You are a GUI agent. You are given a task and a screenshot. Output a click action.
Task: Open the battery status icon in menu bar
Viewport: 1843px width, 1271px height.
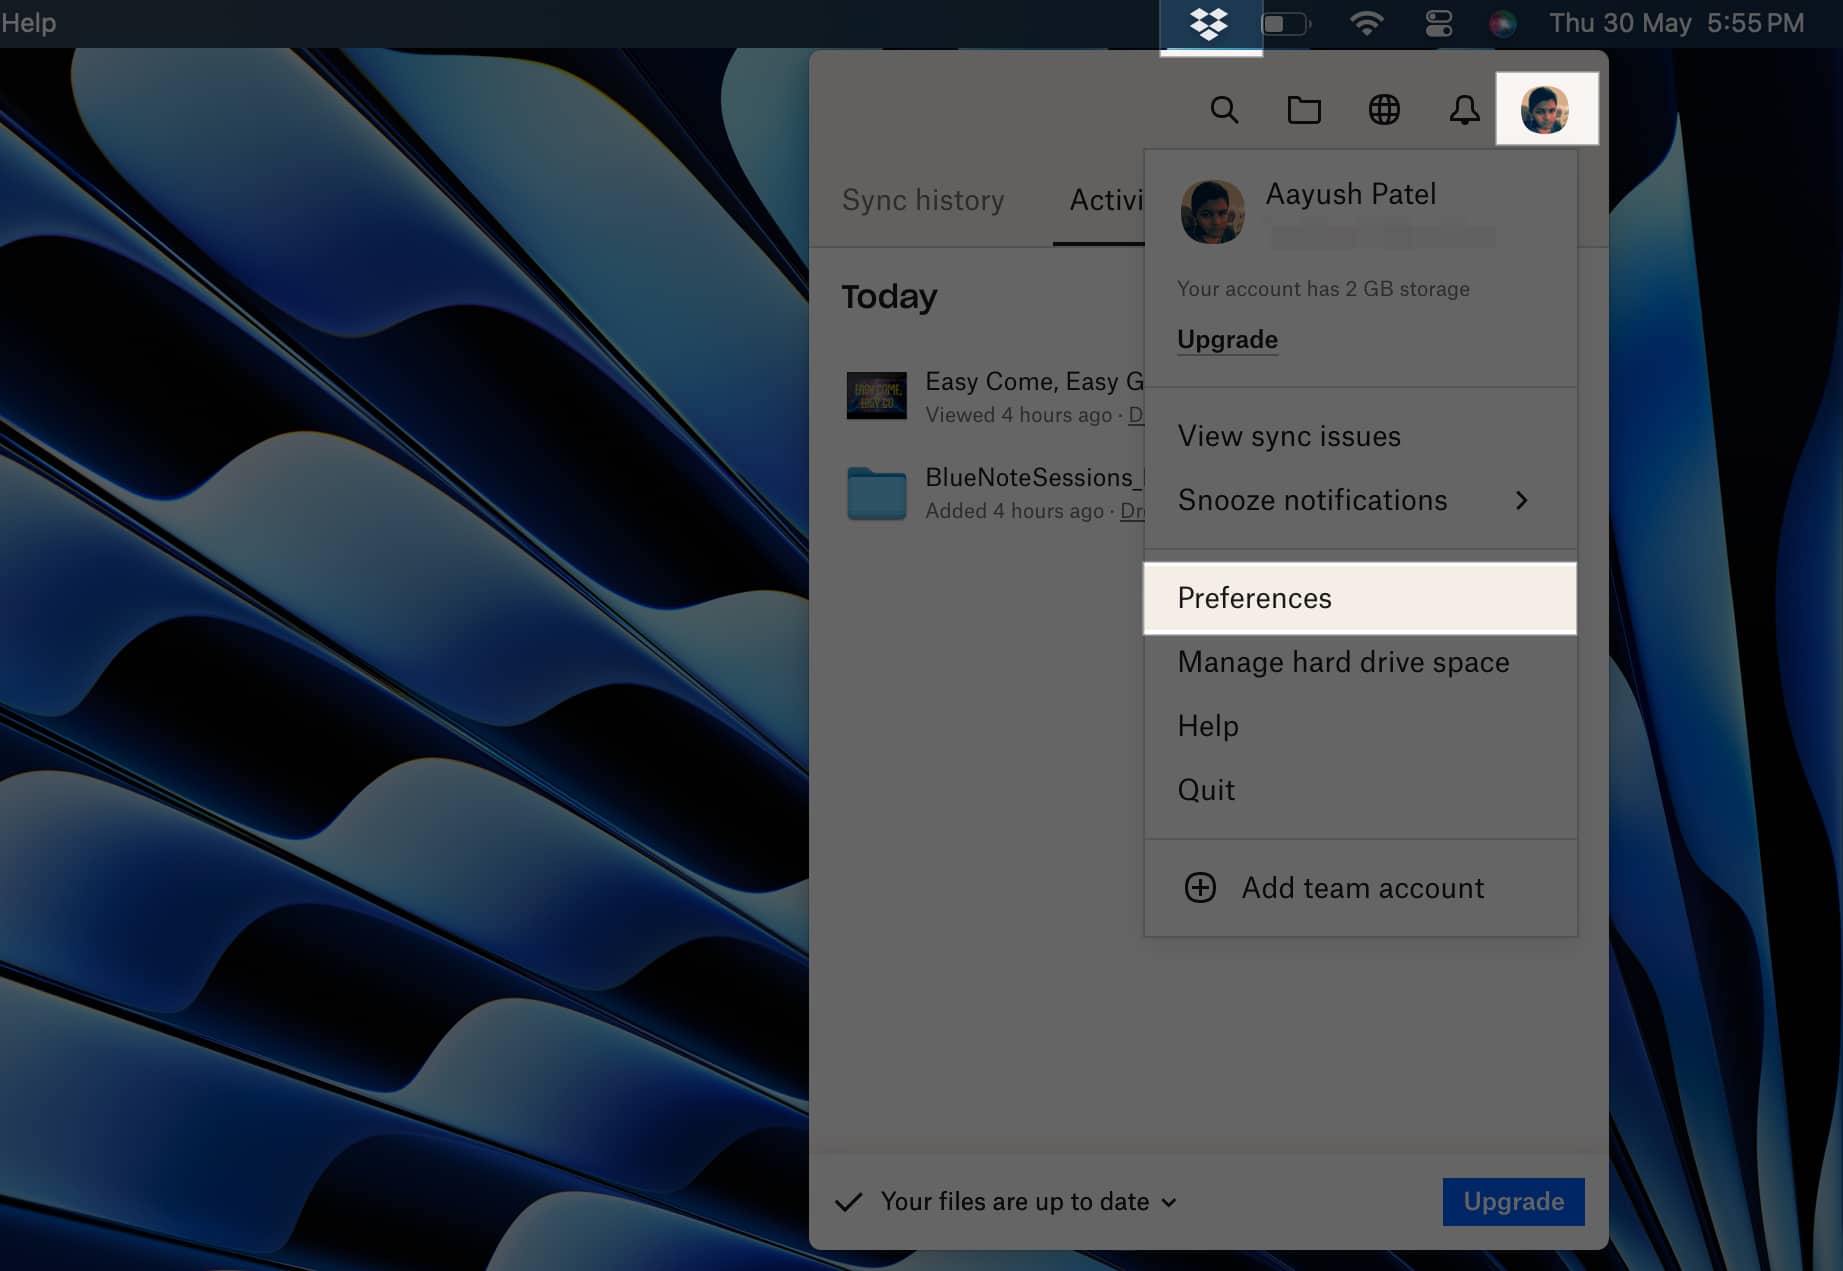coord(1286,23)
